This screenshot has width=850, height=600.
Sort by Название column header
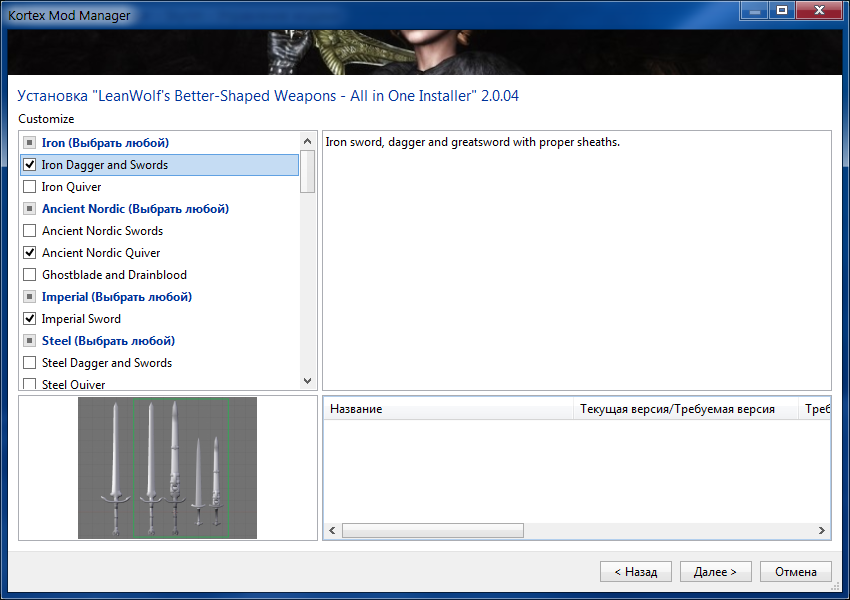click(x=448, y=409)
